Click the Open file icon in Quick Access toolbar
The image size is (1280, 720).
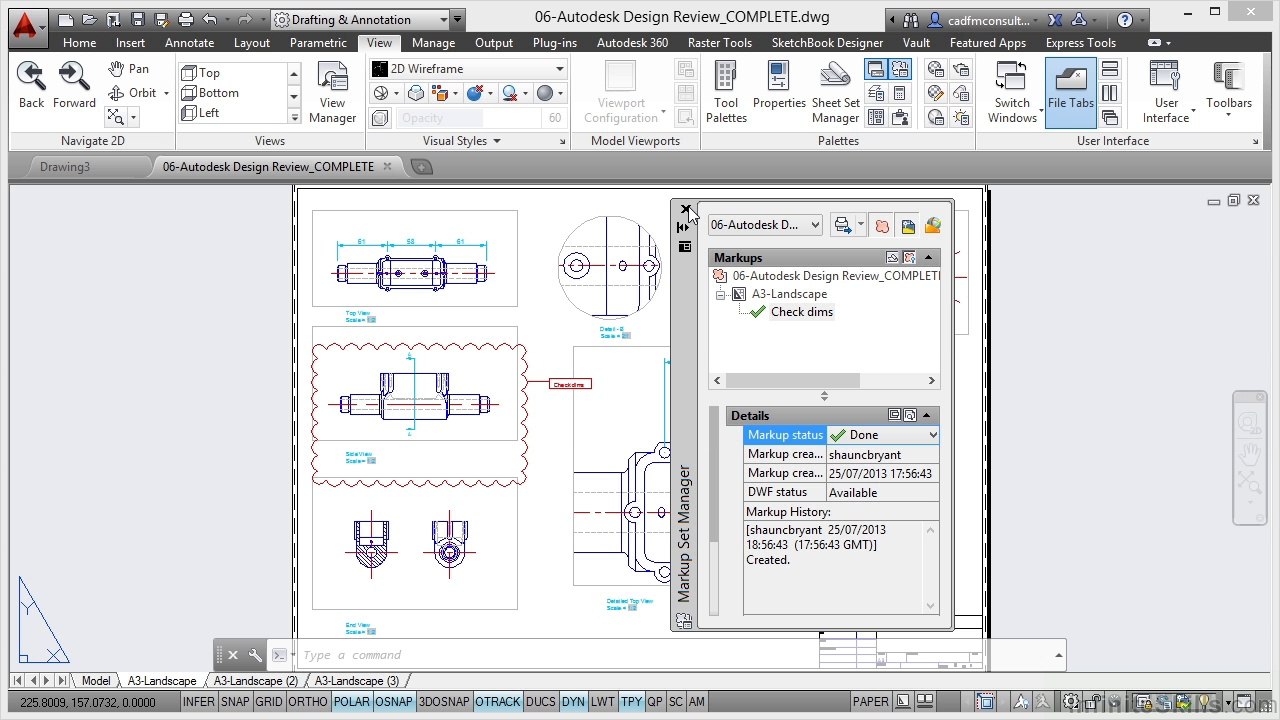[x=89, y=20]
